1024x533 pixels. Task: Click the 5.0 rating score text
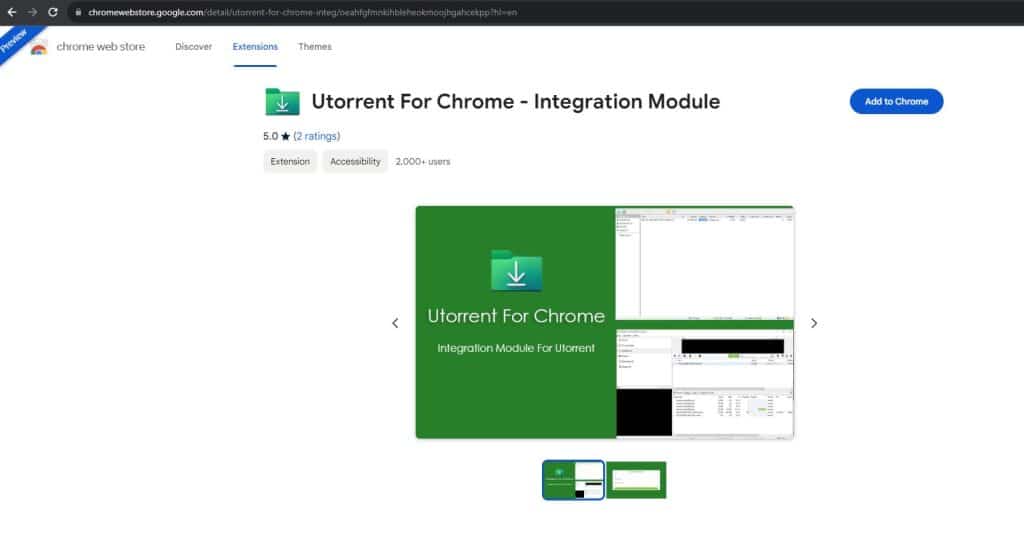click(x=270, y=136)
